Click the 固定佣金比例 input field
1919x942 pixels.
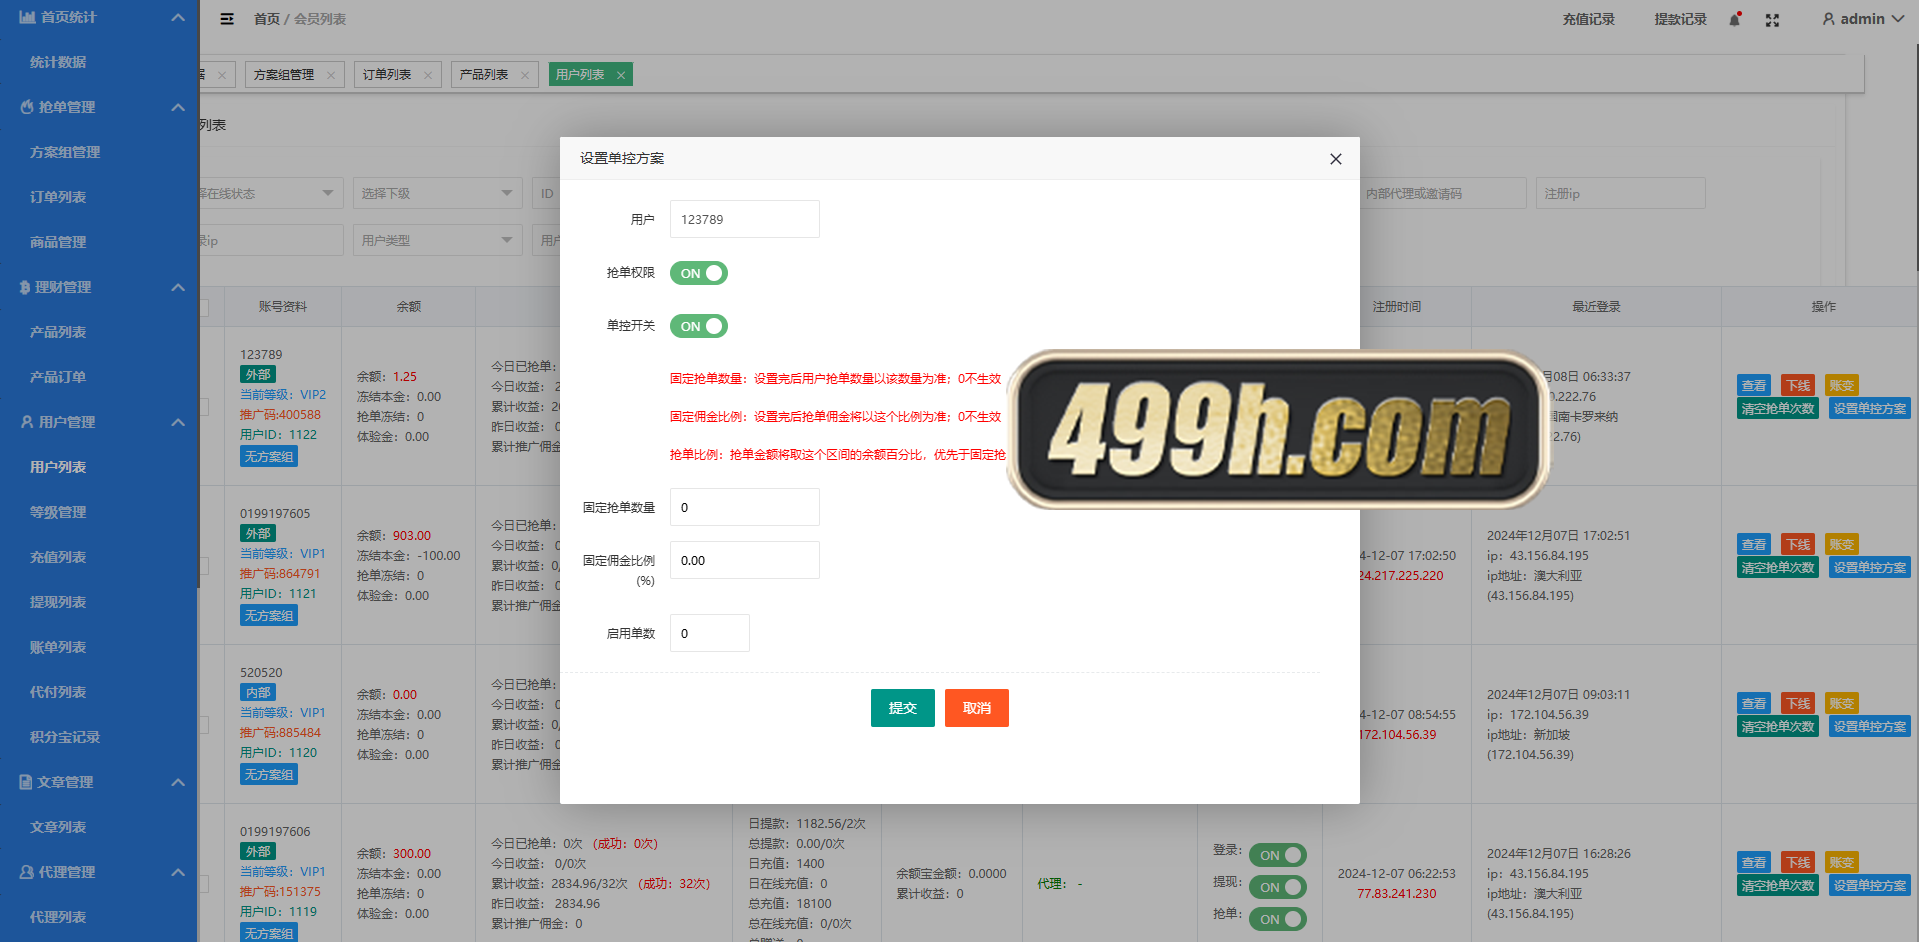click(744, 560)
